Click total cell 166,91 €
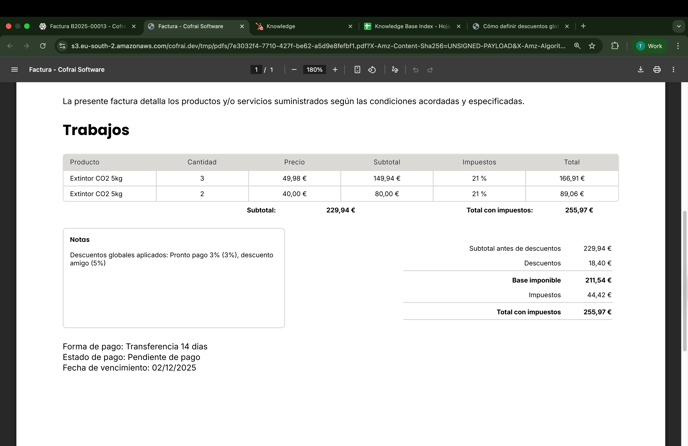This screenshot has height=446, width=688. (x=572, y=178)
